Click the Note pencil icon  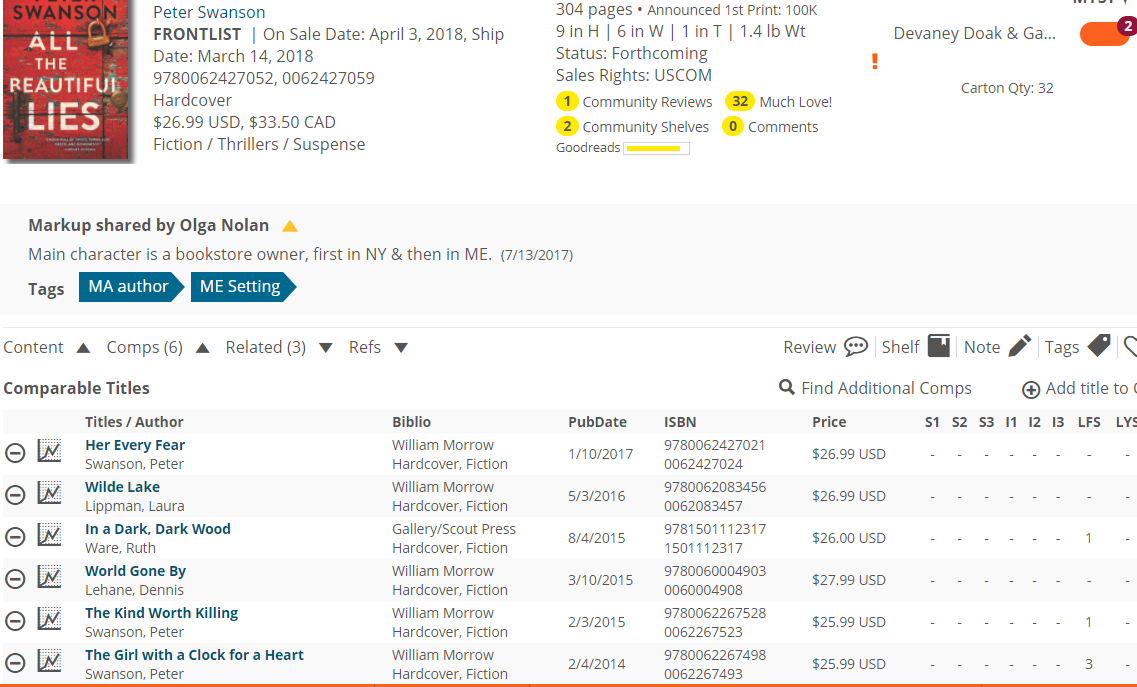tap(1020, 346)
